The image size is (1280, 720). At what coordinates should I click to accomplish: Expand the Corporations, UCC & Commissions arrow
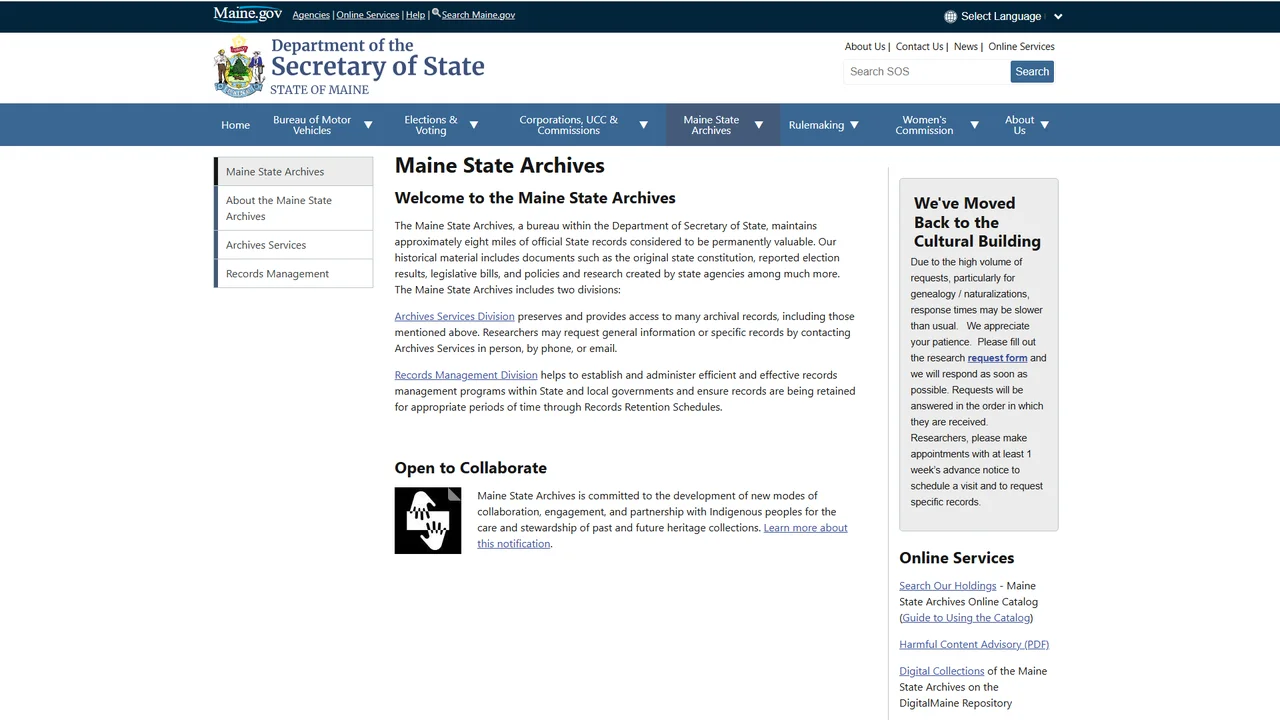[x=644, y=125]
